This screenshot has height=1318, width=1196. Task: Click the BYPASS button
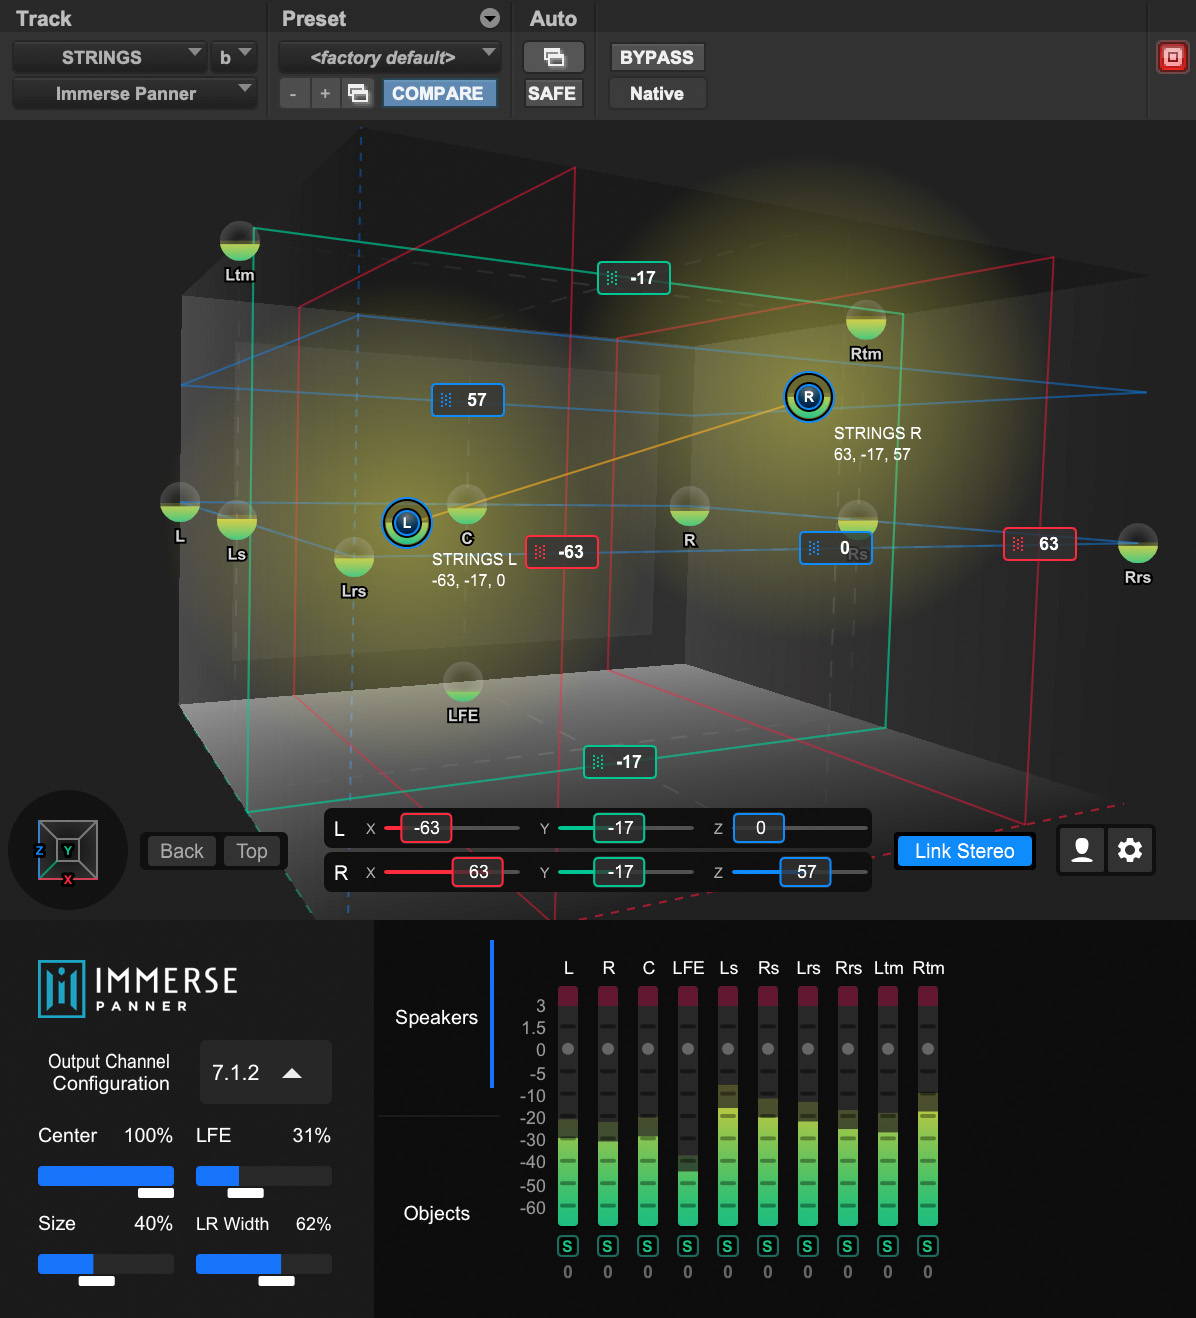(x=657, y=57)
